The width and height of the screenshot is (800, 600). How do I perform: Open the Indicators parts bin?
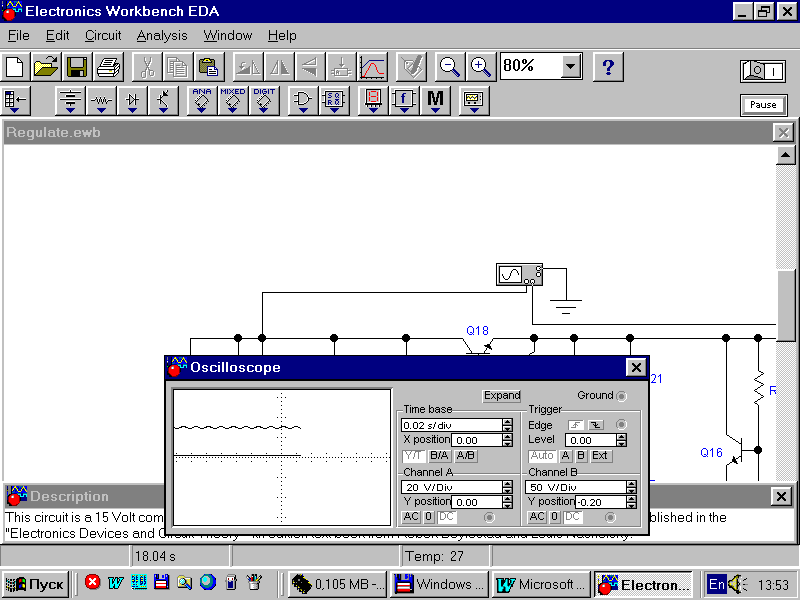pos(373,101)
